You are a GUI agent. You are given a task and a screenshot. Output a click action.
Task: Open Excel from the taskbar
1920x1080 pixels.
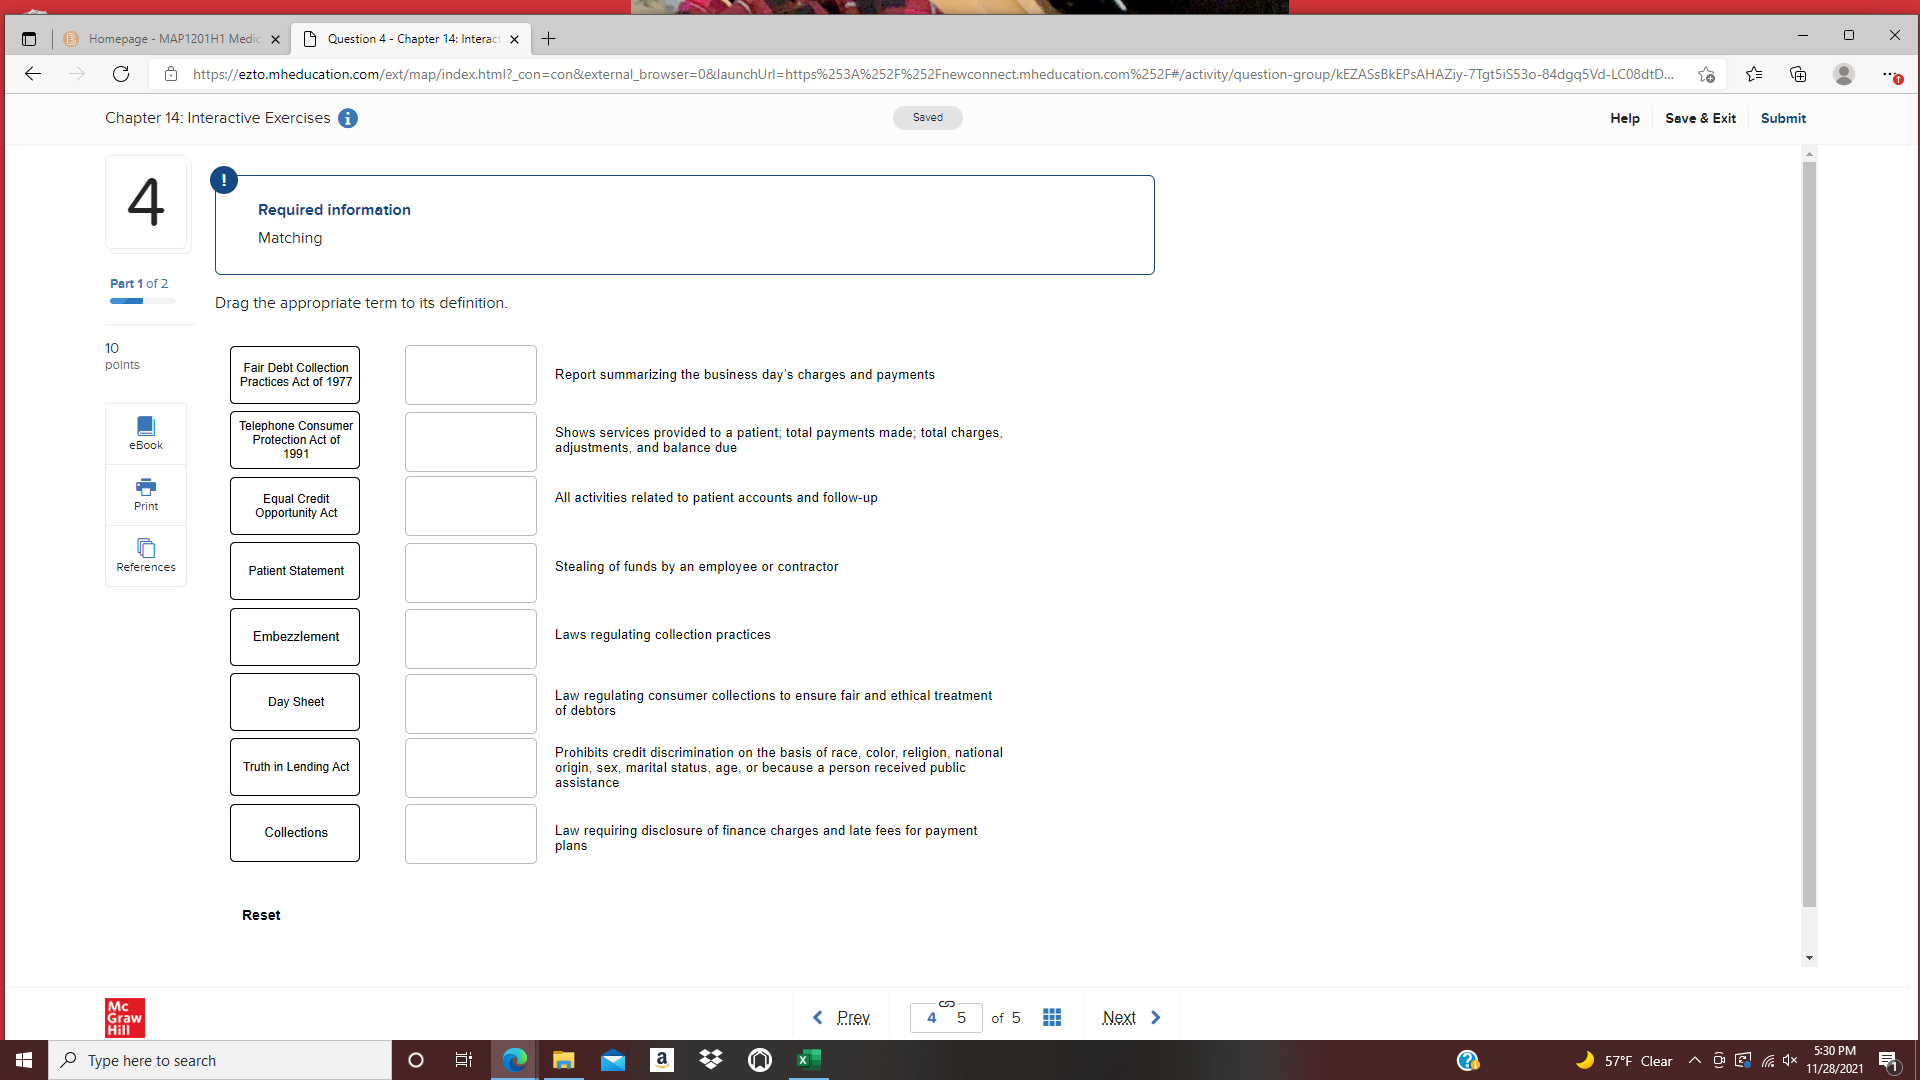point(809,1060)
